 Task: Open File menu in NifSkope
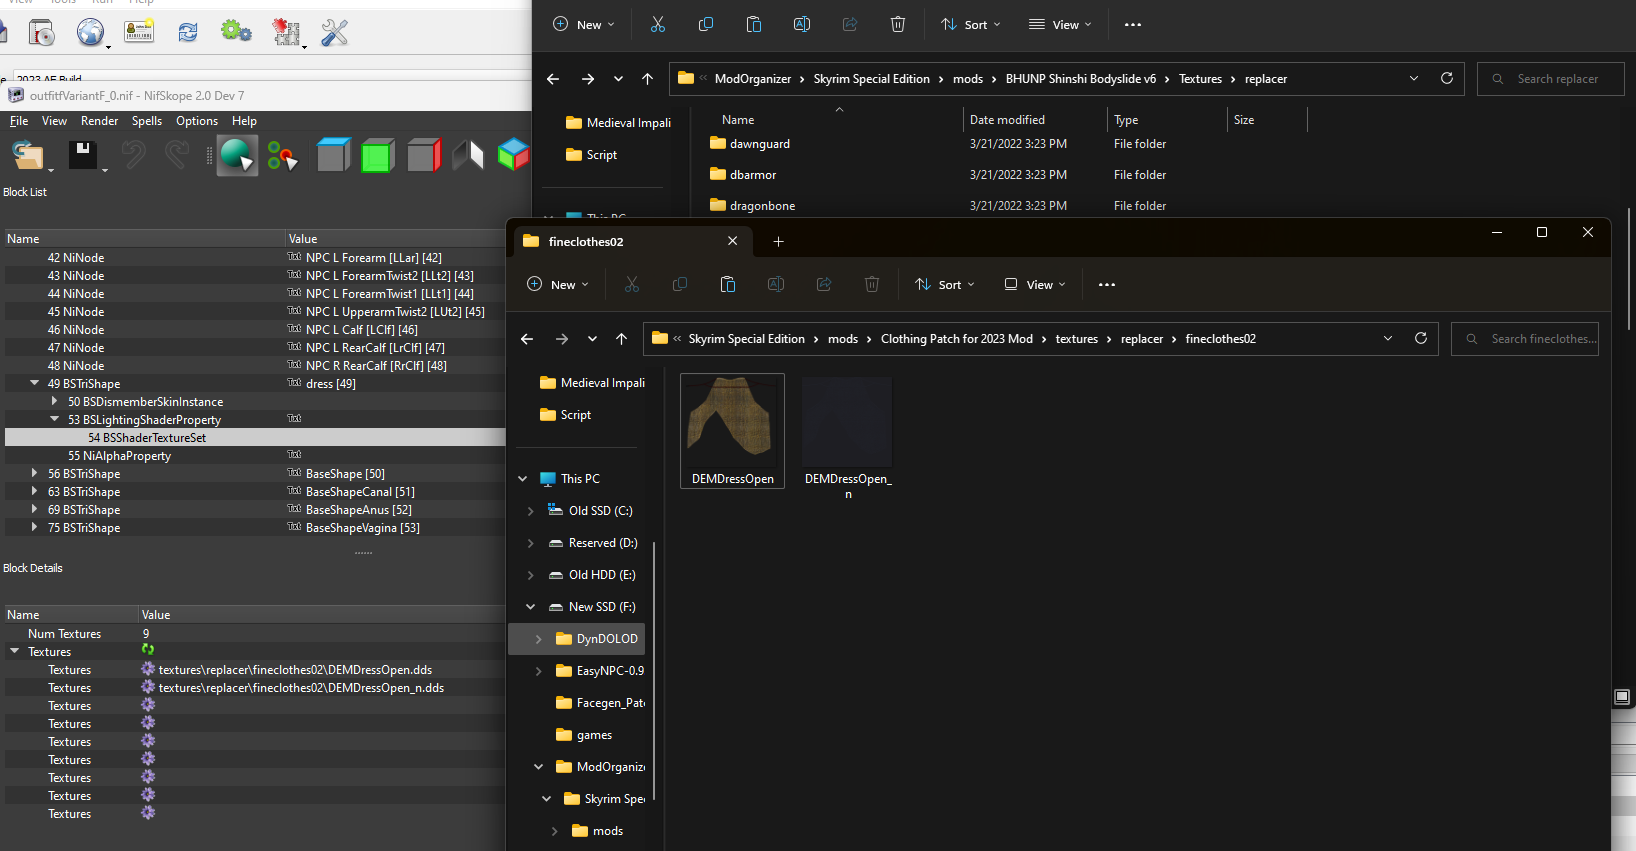point(19,121)
